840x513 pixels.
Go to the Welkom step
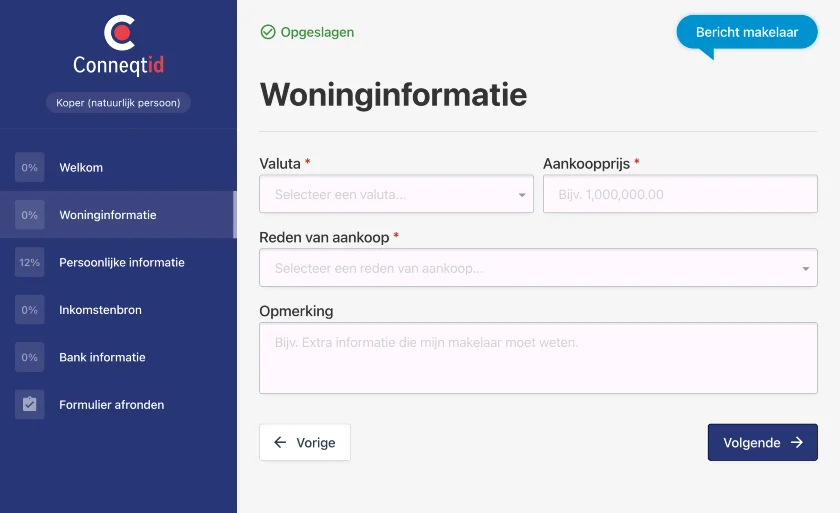tap(118, 167)
